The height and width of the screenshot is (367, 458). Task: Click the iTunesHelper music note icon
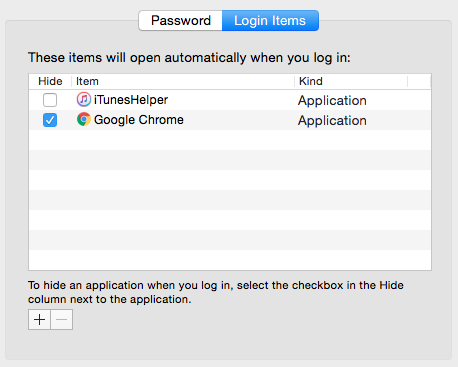click(x=84, y=99)
